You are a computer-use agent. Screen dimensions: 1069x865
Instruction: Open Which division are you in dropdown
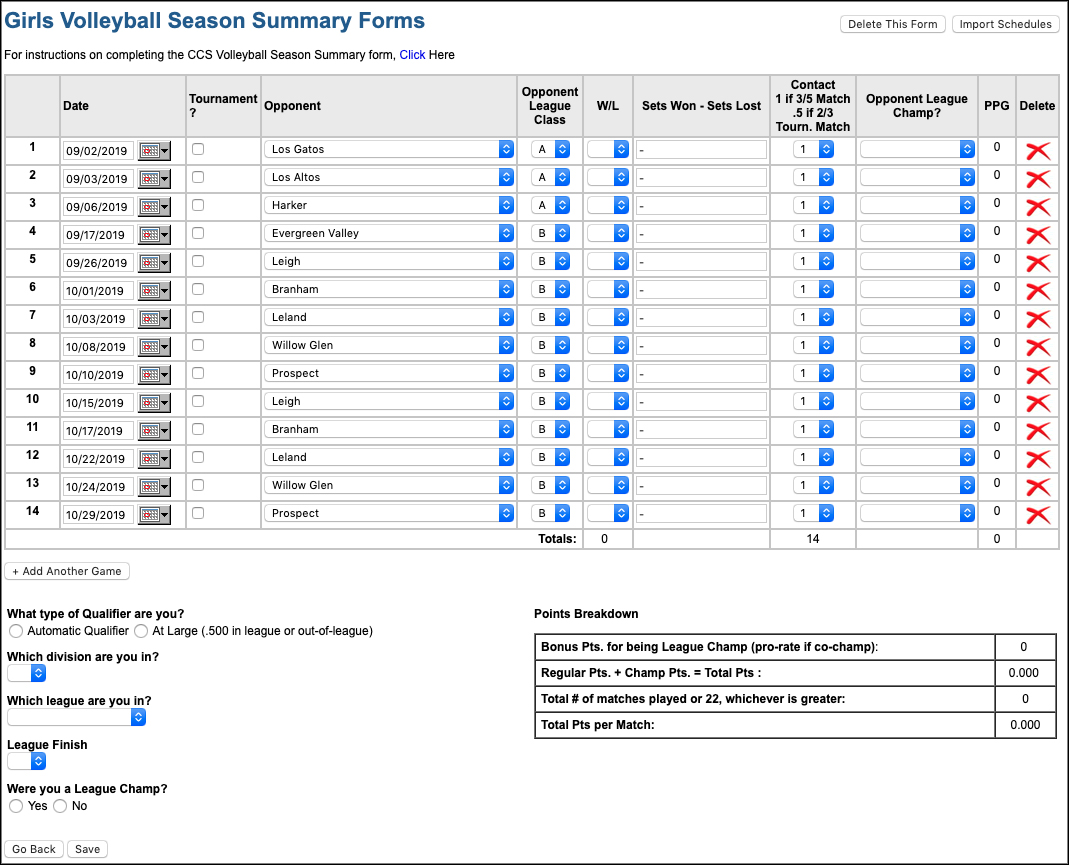[27, 673]
